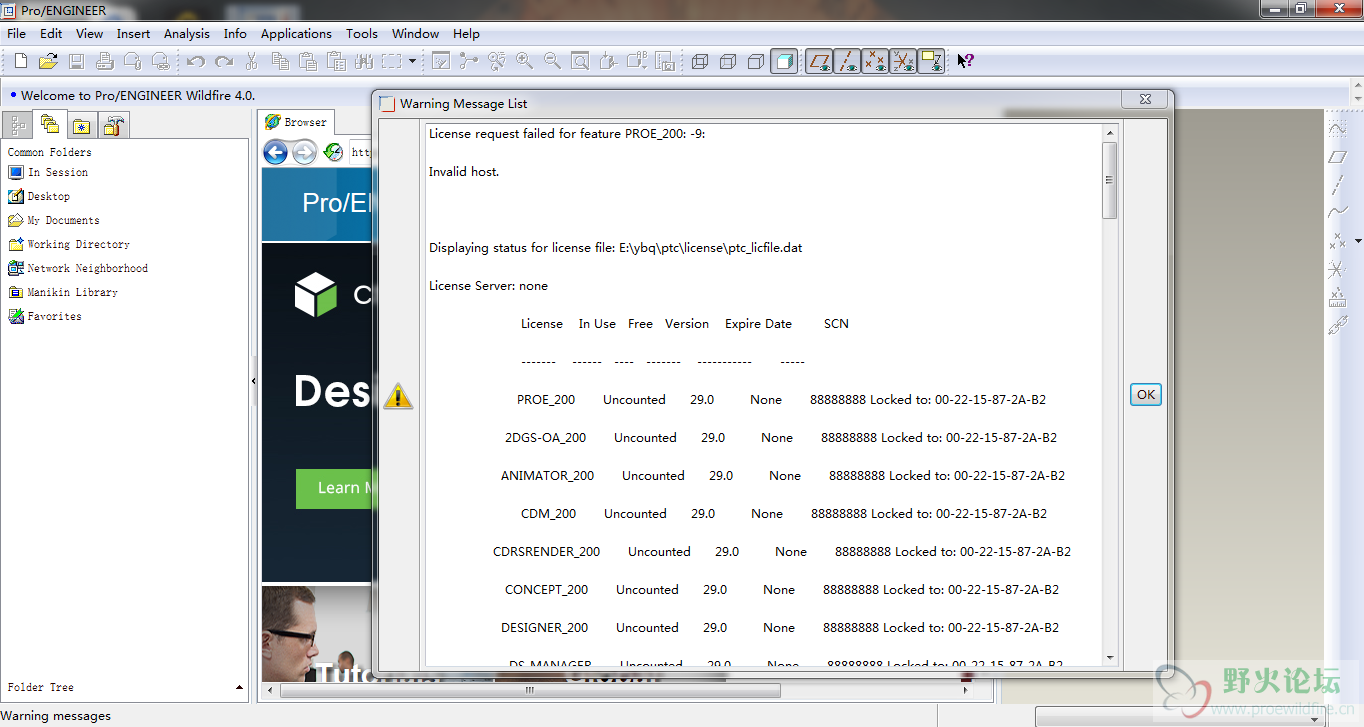Click the Redo arrow icon

pyautogui.click(x=224, y=61)
